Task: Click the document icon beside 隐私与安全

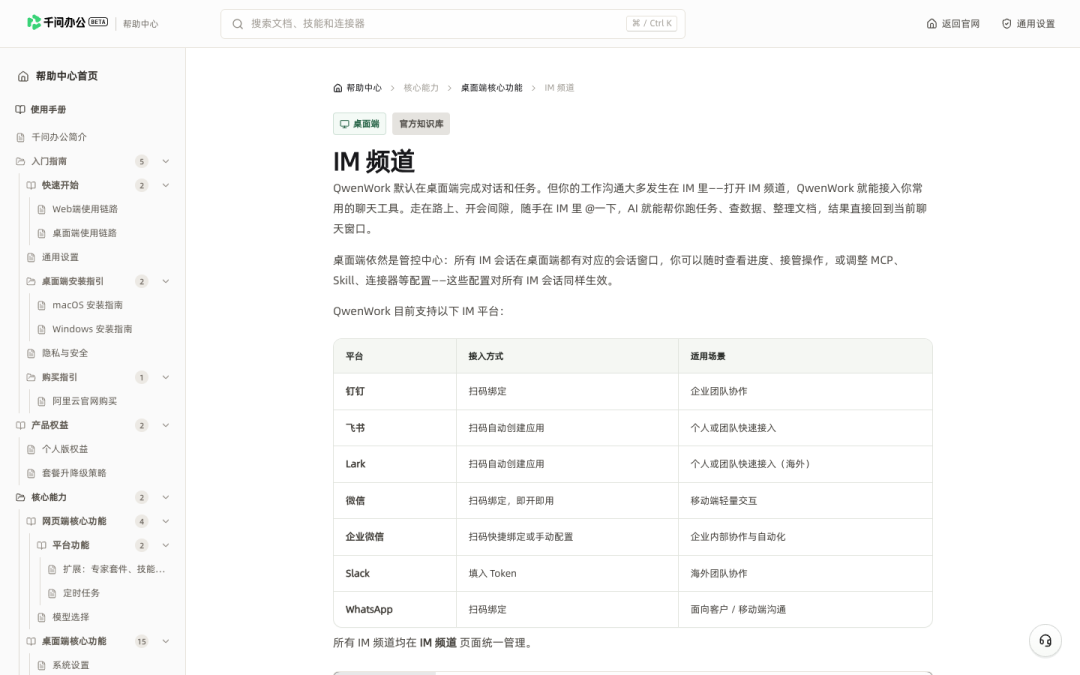Action: pyautogui.click(x=31, y=353)
